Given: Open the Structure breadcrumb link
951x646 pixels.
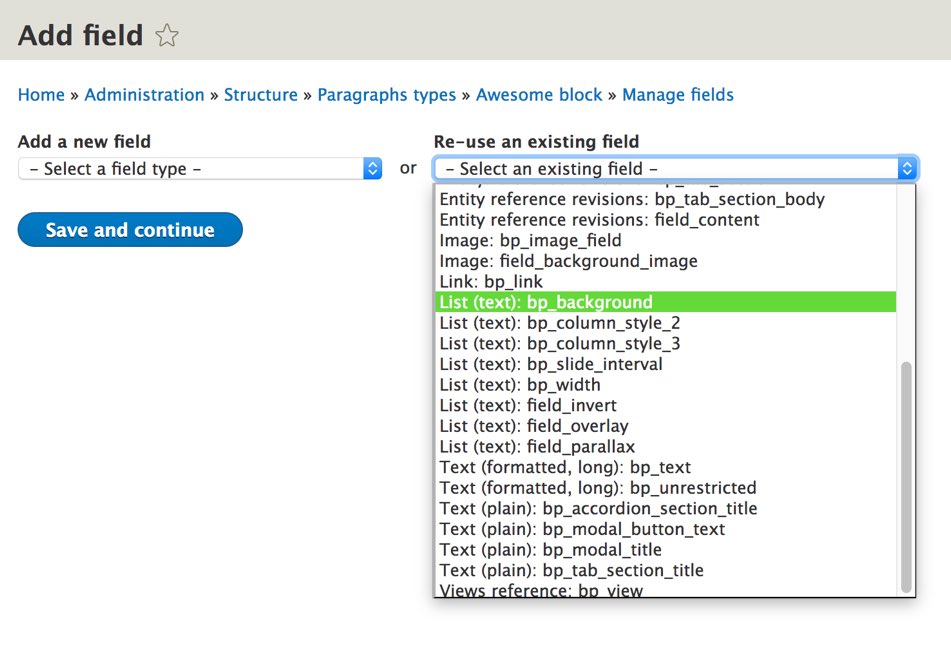Looking at the screenshot, I should point(261,95).
